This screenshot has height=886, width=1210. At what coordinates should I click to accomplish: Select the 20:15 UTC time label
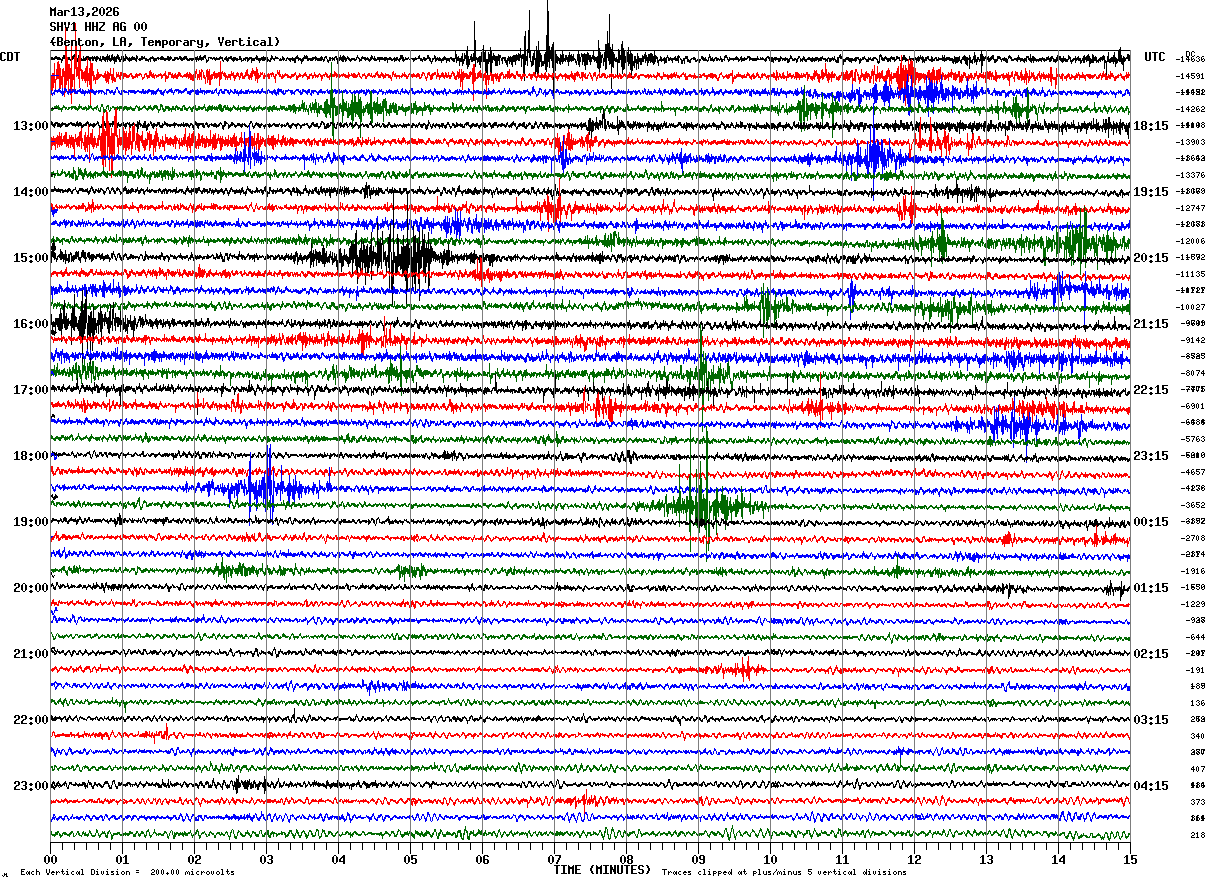tap(1150, 258)
